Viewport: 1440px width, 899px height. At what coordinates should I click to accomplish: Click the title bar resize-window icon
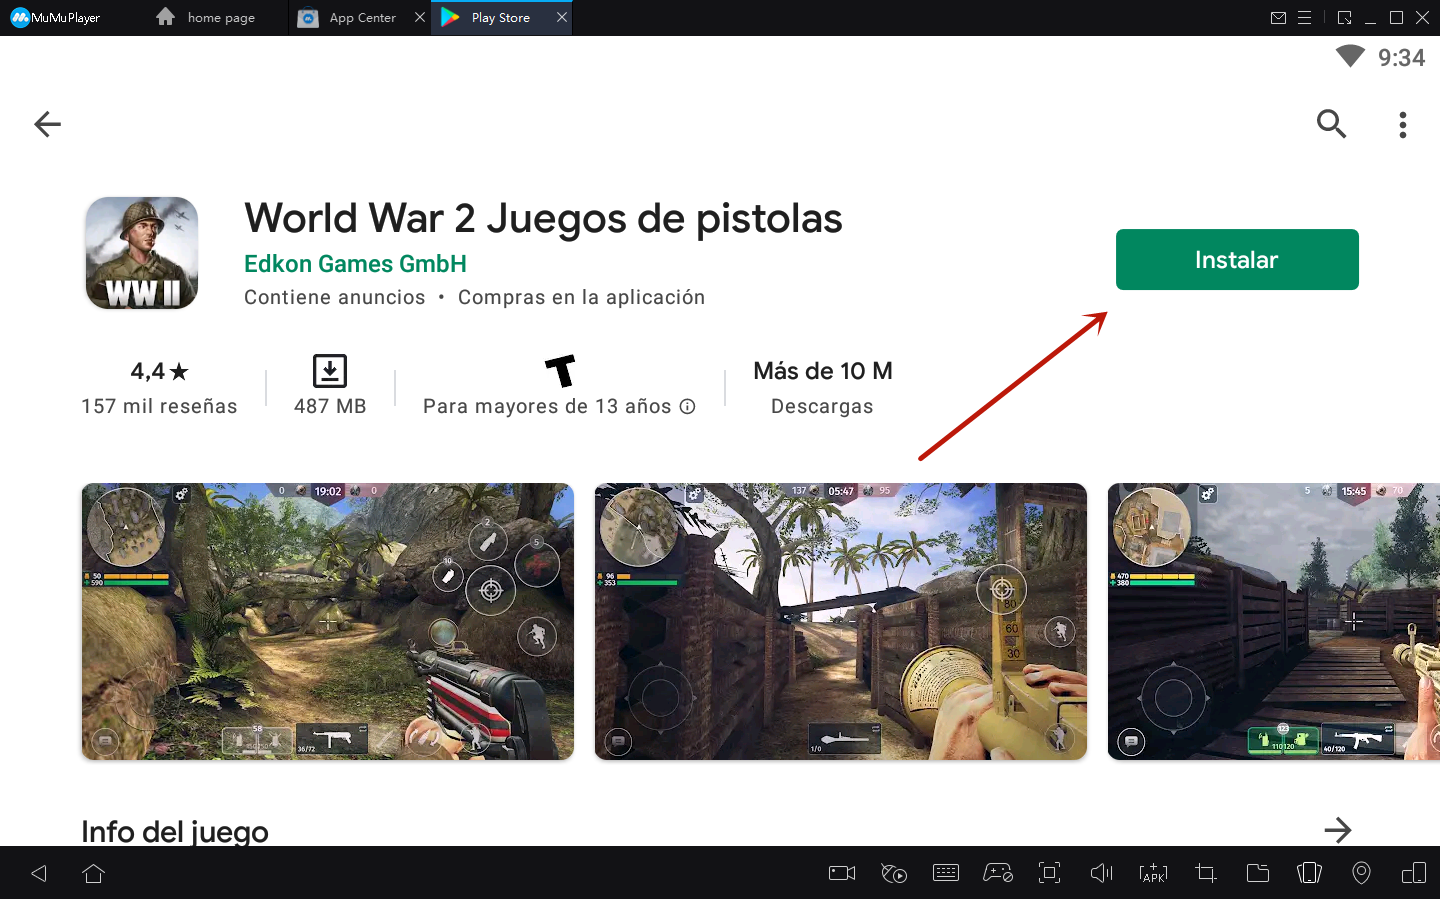tap(1344, 18)
